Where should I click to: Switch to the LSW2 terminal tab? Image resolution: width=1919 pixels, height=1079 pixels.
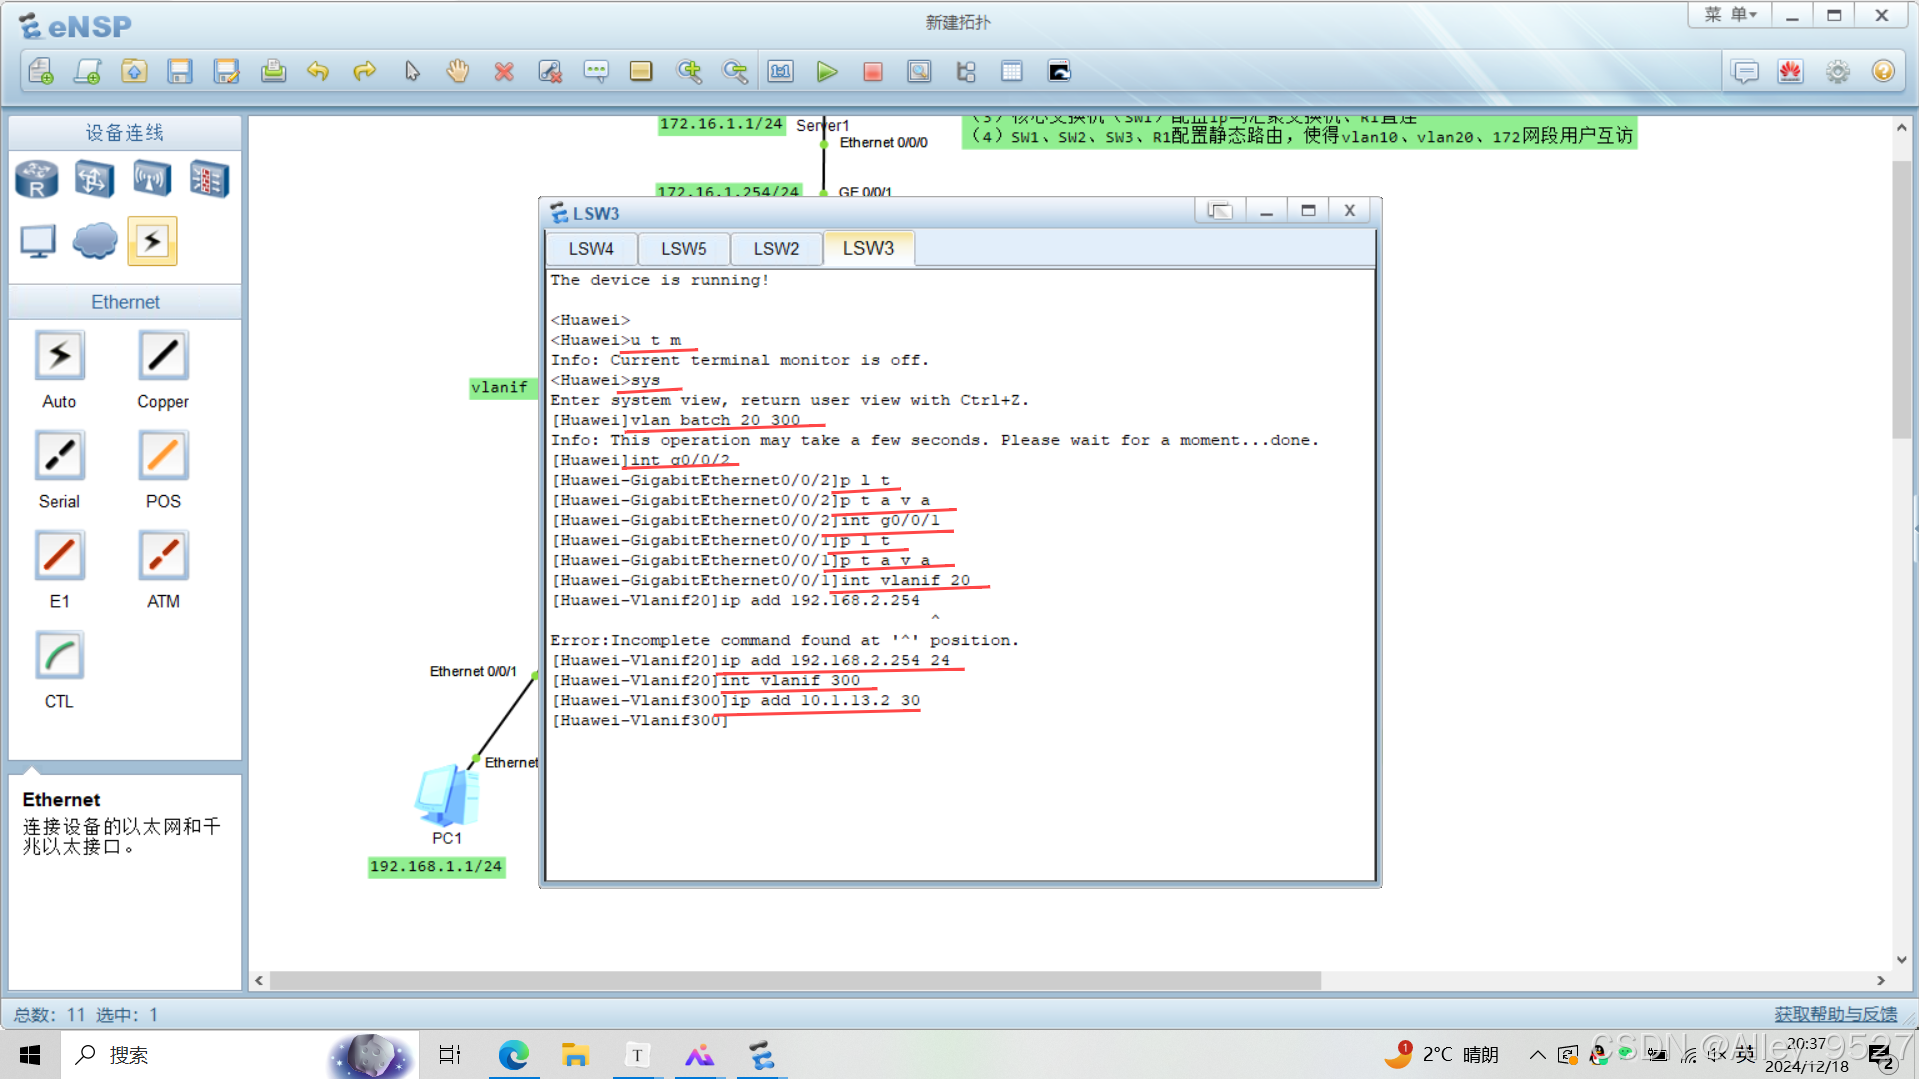(x=776, y=249)
